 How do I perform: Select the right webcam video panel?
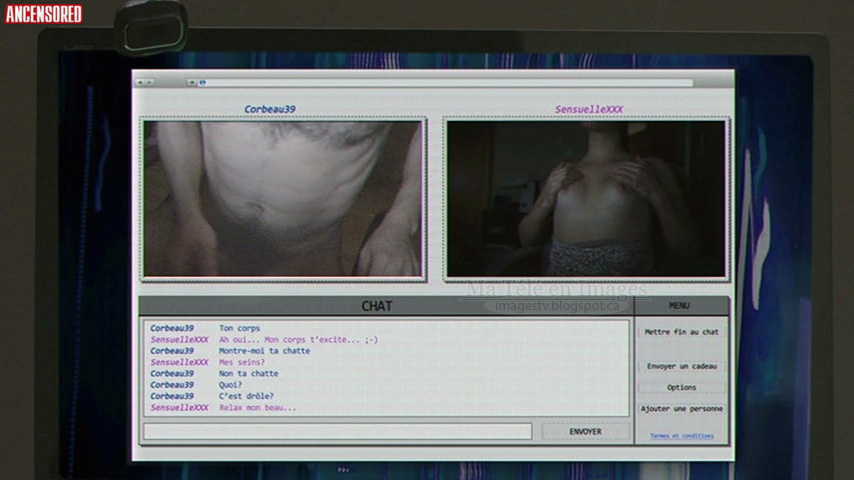click(x=586, y=198)
